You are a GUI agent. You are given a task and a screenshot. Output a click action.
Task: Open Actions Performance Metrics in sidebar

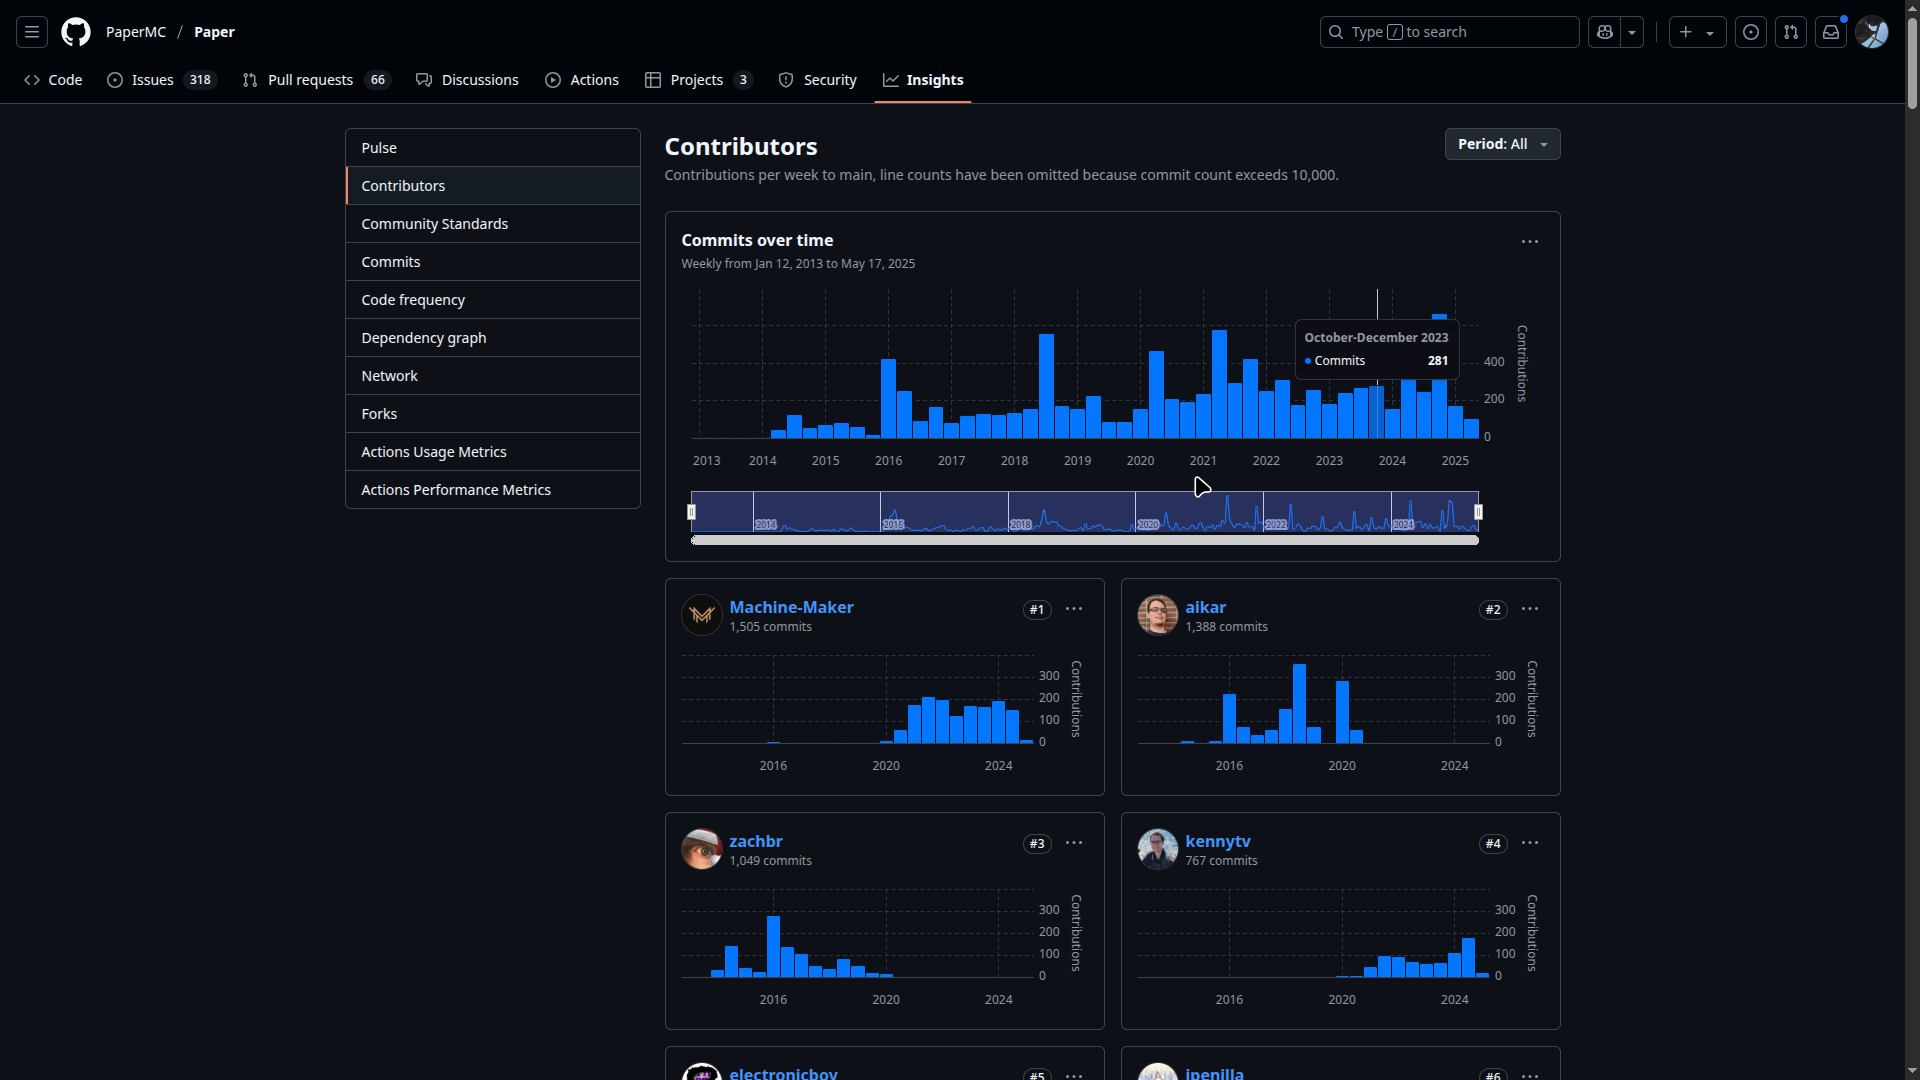click(493, 490)
